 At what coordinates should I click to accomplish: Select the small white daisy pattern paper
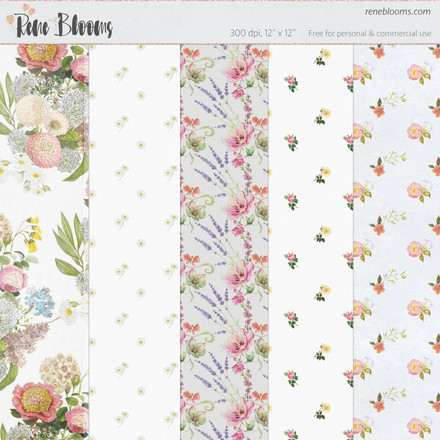[x=134, y=242]
